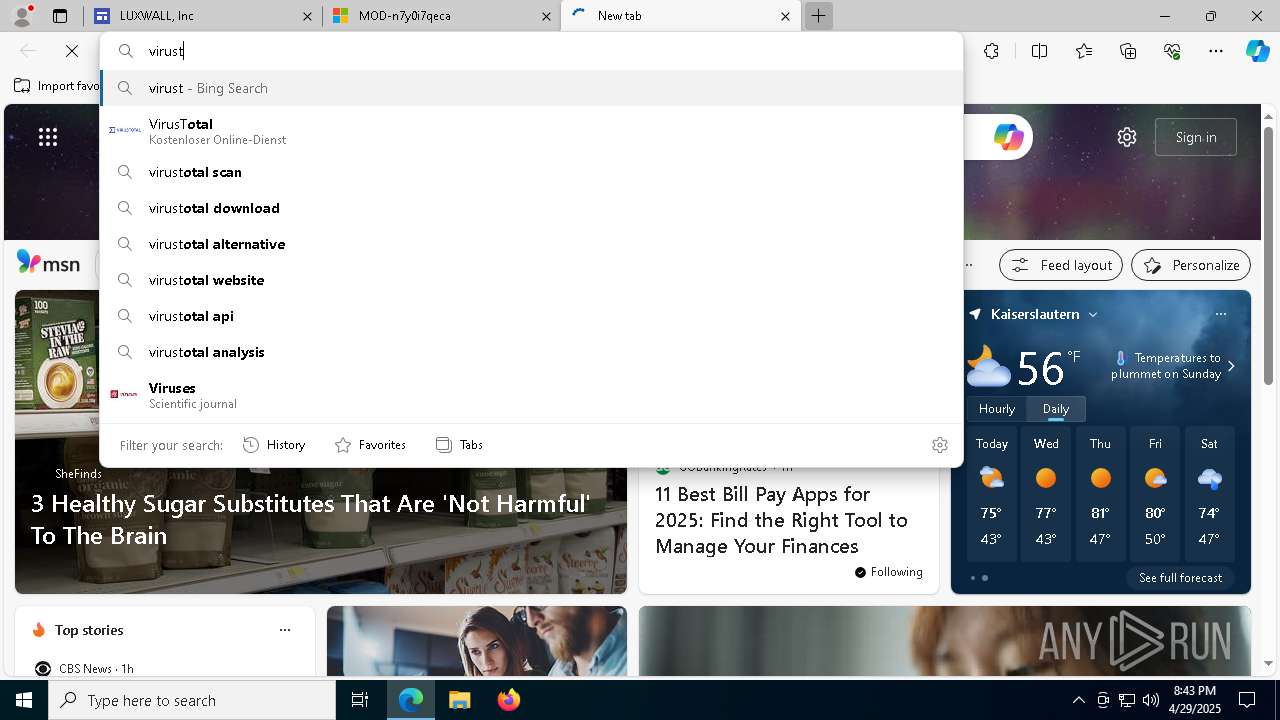
Task: Filter search by Tabs
Action: pyautogui.click(x=460, y=445)
